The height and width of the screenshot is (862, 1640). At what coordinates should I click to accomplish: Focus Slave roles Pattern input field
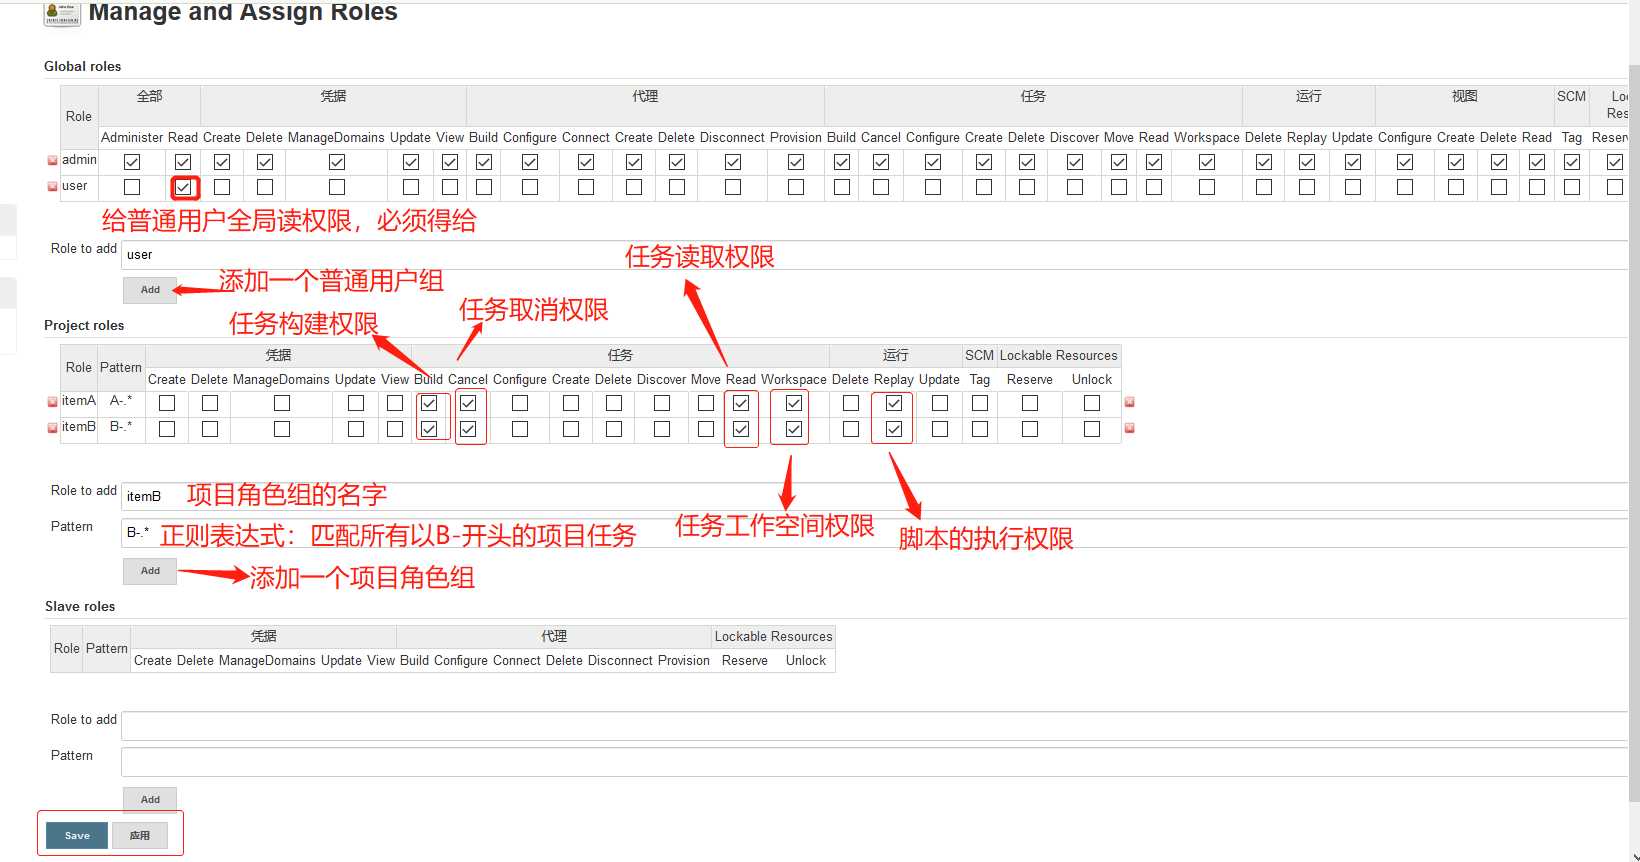pyautogui.click(x=875, y=762)
